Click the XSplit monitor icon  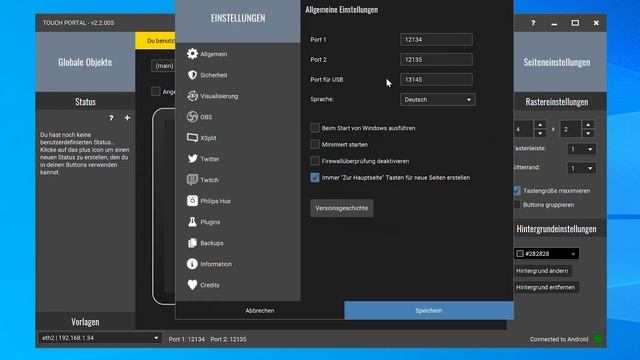click(192, 138)
